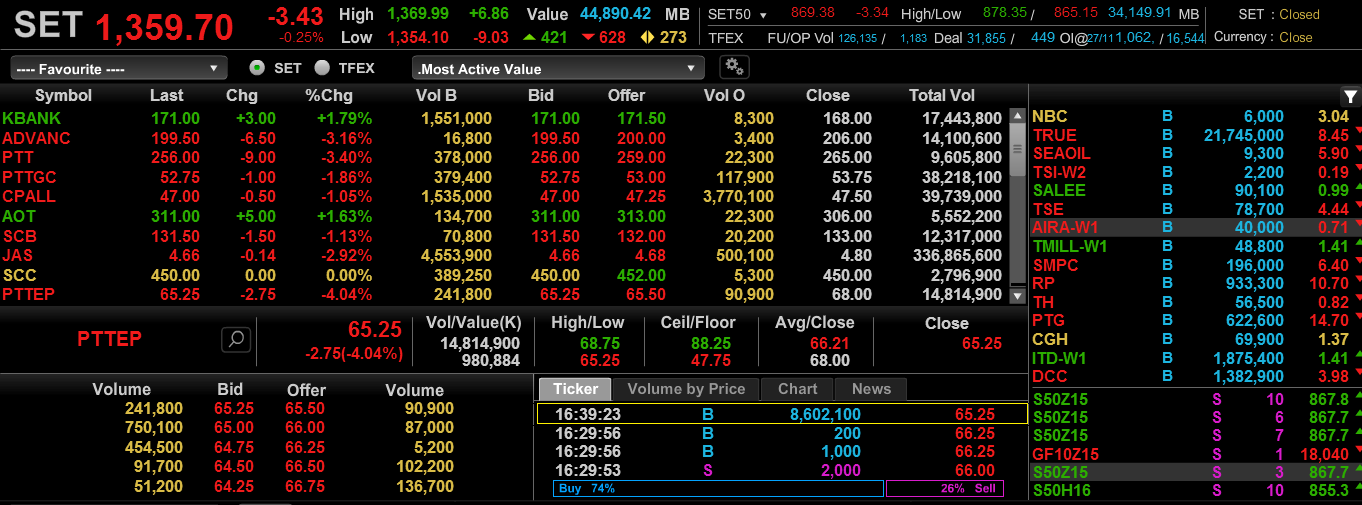Click scroll up arrow of stock table
Image resolution: width=1362 pixels, height=505 pixels.
(x=1018, y=116)
